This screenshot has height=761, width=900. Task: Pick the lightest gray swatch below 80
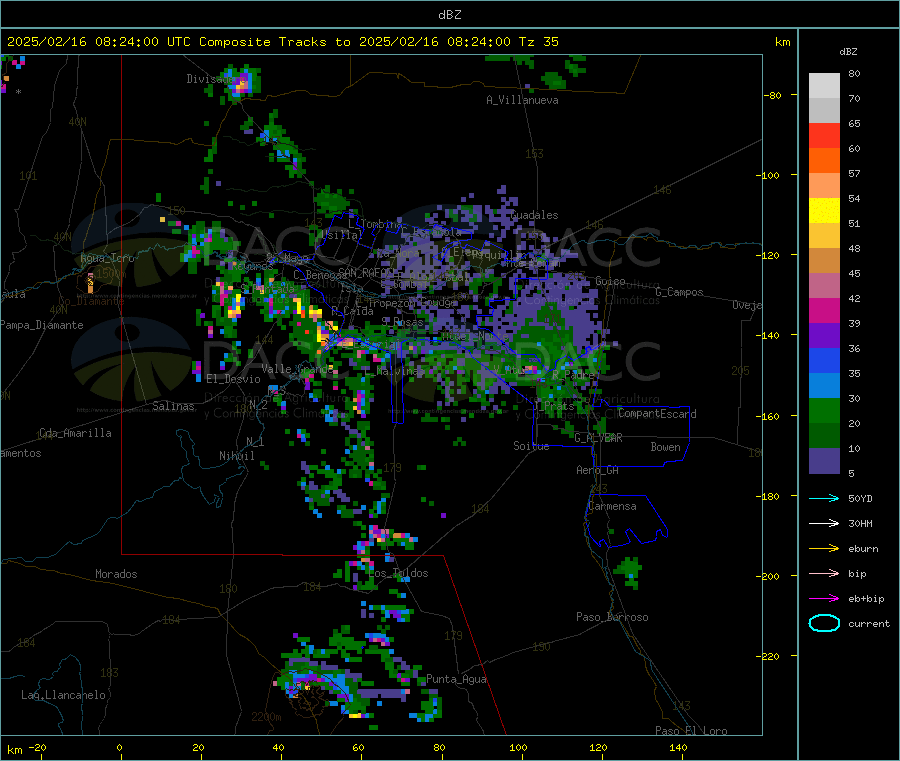[824, 86]
